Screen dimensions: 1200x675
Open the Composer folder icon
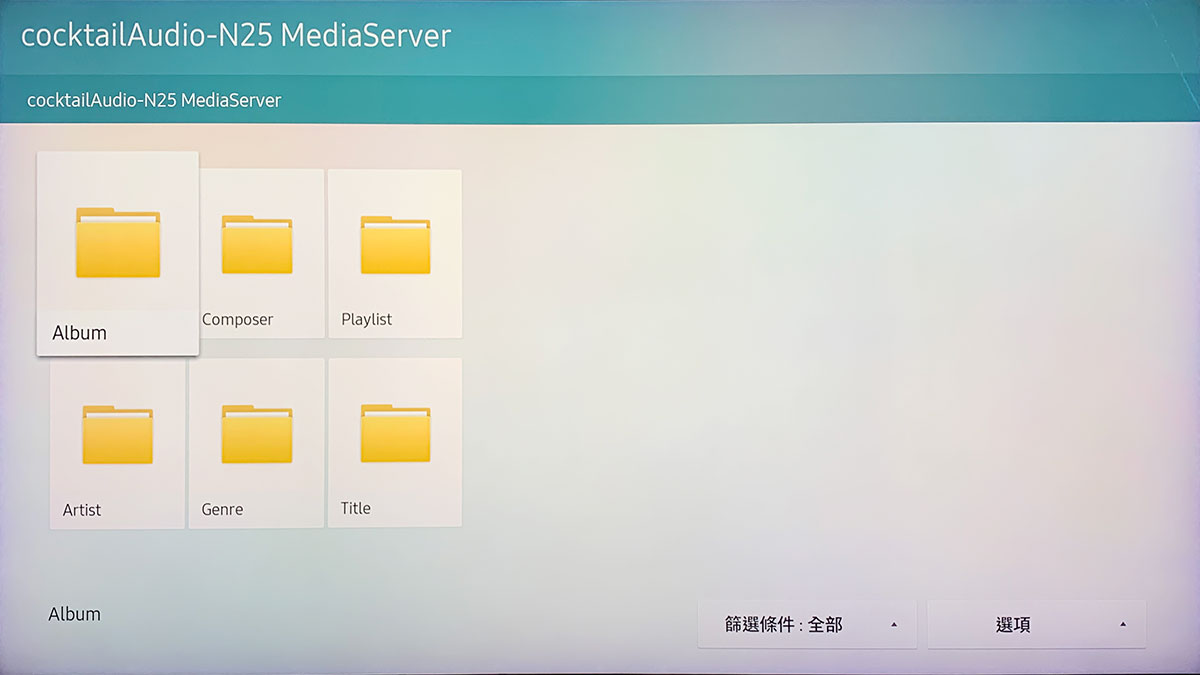[x=257, y=245]
